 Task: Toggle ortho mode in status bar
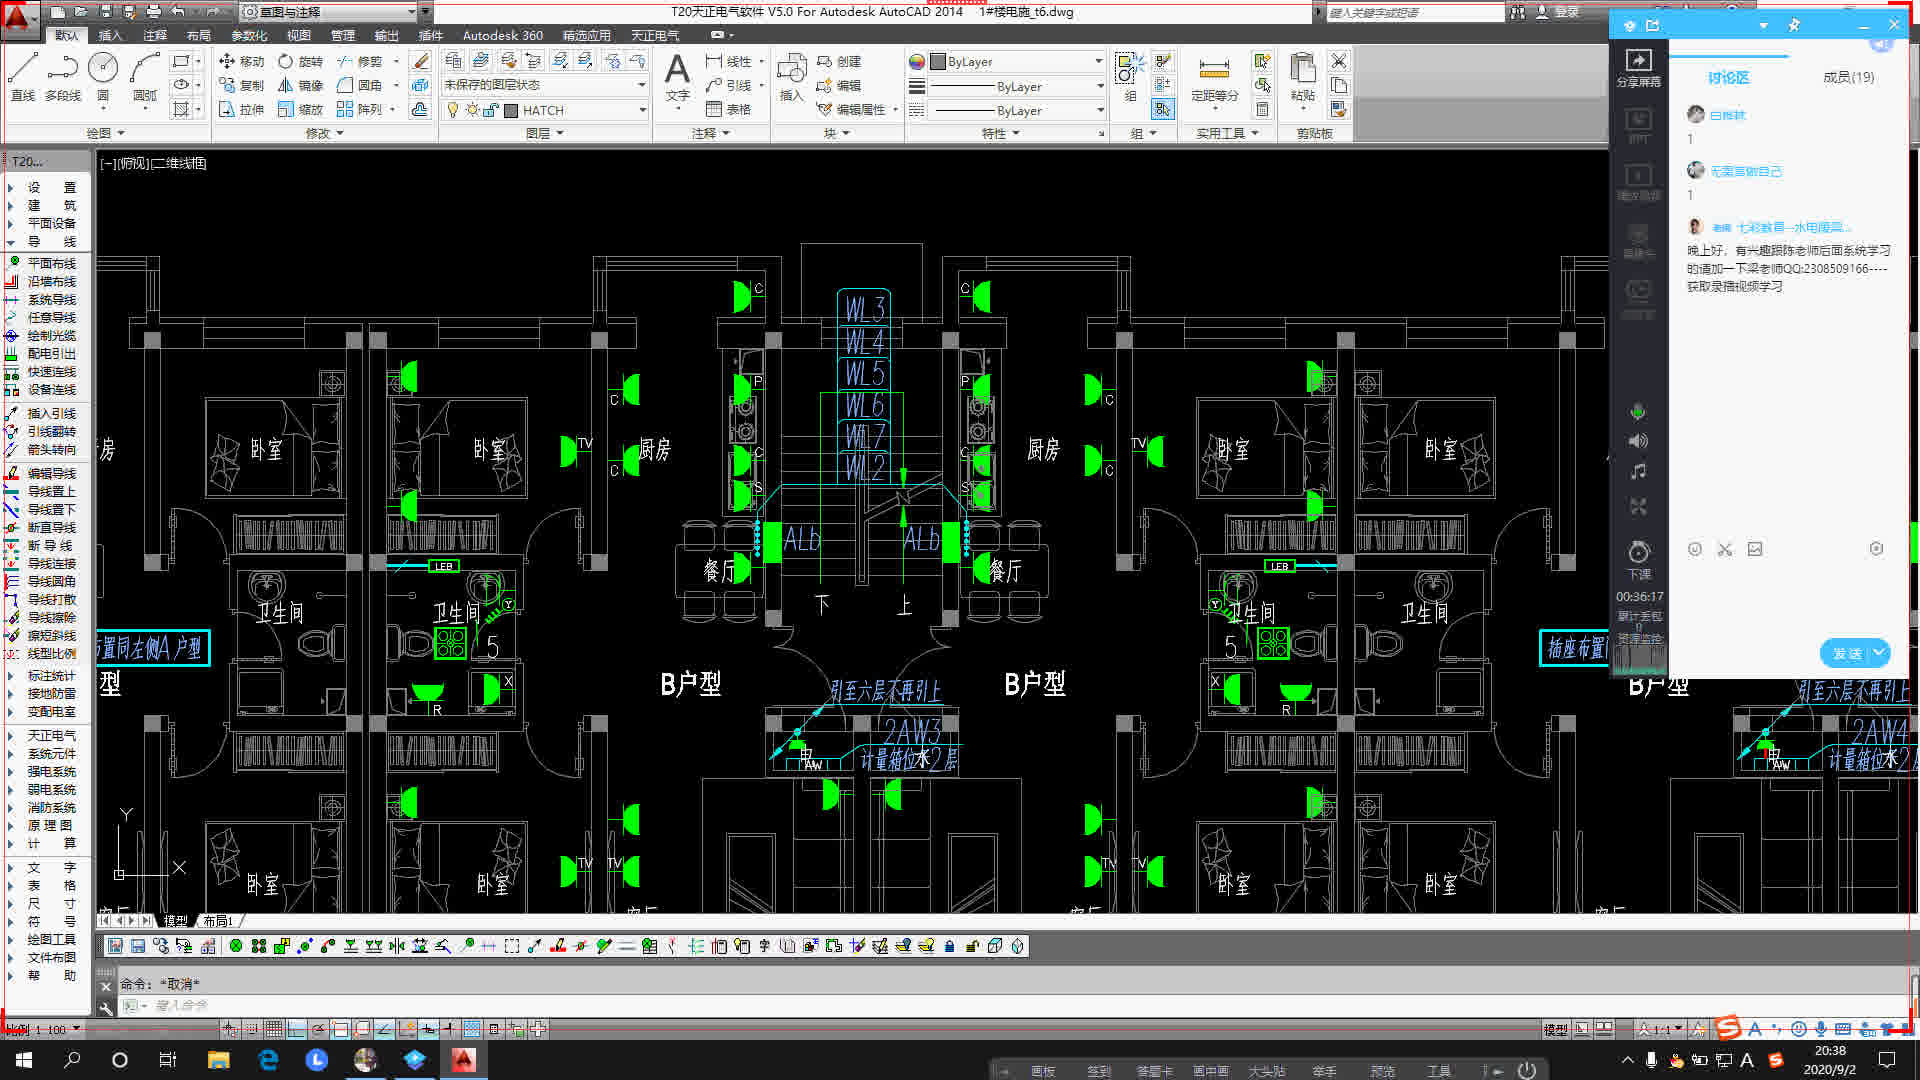pos(297,1029)
